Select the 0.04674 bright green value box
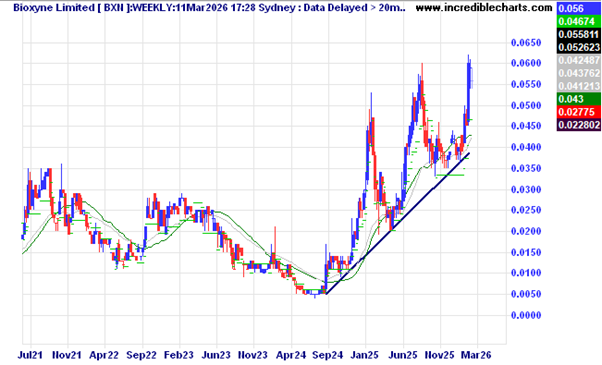Image resolution: width=602 pixels, height=365 pixels. tap(579, 21)
